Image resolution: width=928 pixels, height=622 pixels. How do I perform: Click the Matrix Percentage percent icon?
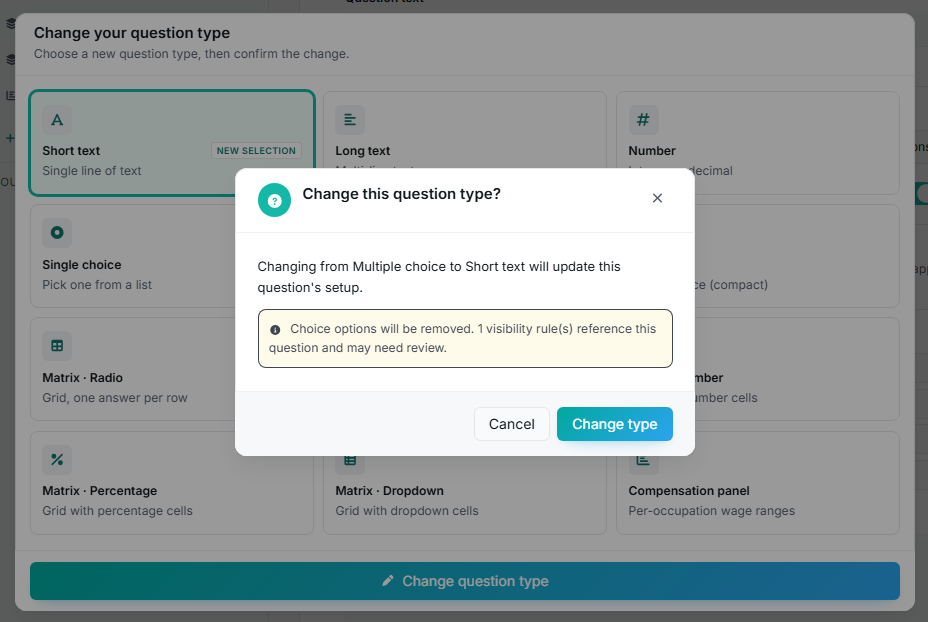point(57,459)
